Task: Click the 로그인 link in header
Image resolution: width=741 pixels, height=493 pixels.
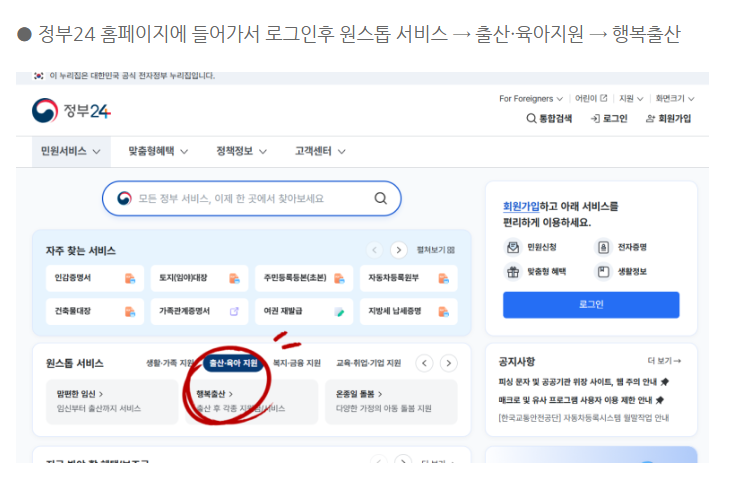Action: pos(609,119)
